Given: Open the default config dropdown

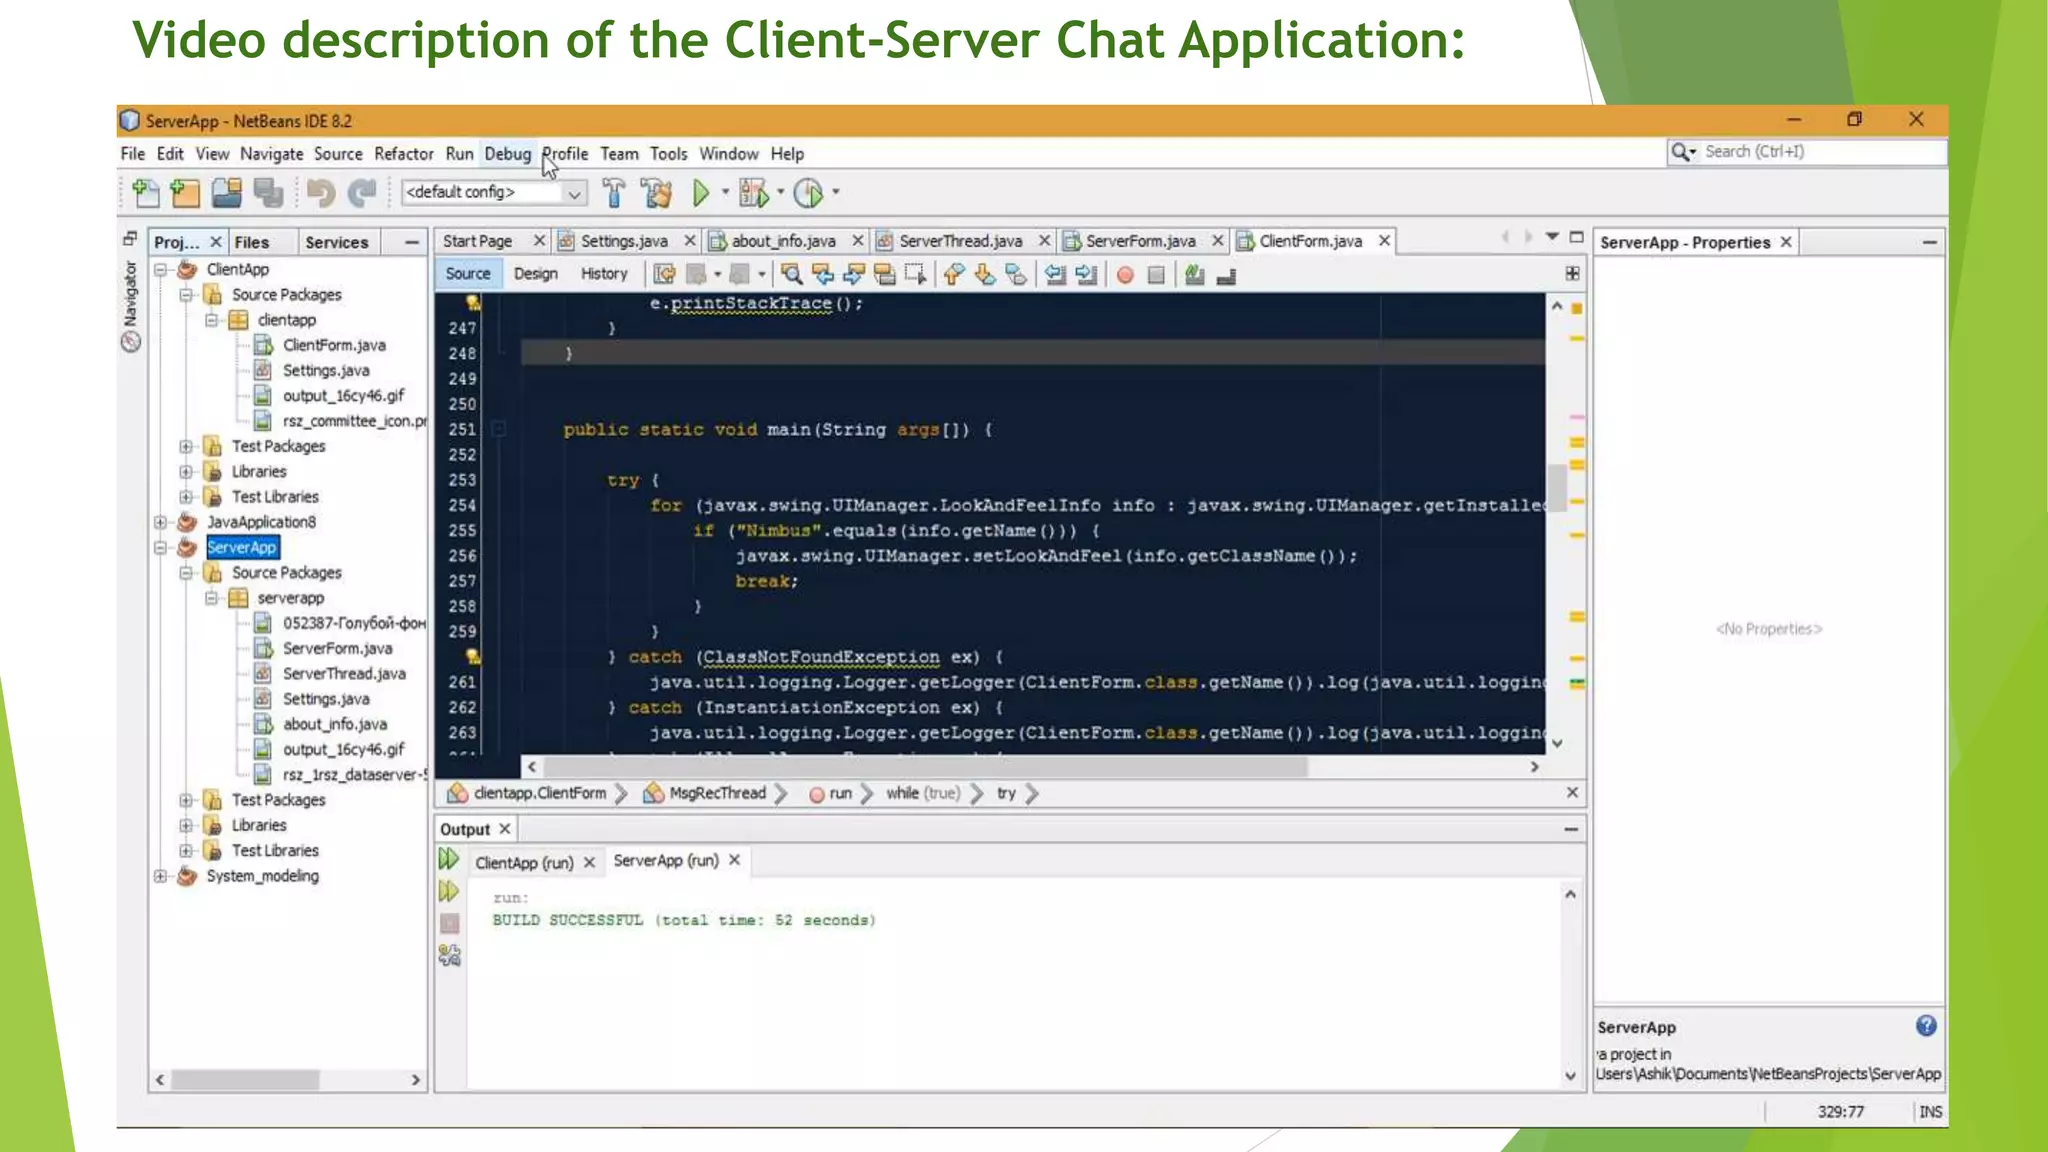Looking at the screenshot, I should tap(574, 193).
